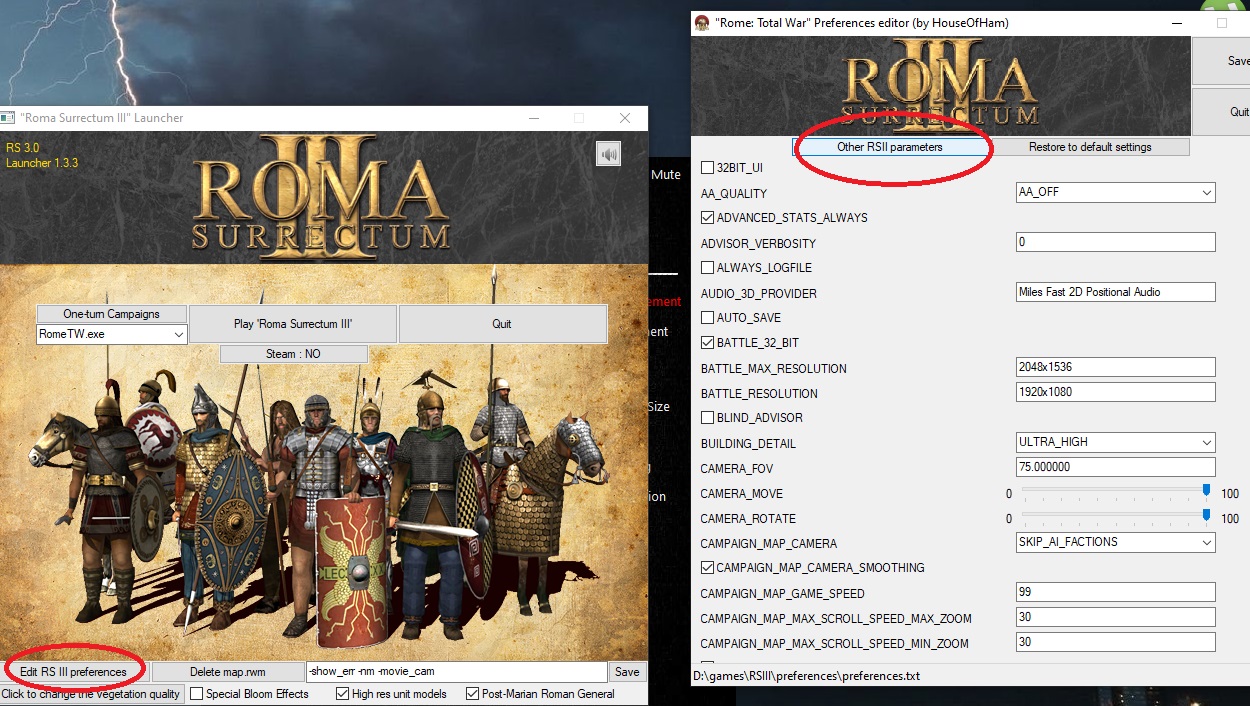
Task: Click the BATTLE_RESOLUTION input field
Action: click(1115, 392)
